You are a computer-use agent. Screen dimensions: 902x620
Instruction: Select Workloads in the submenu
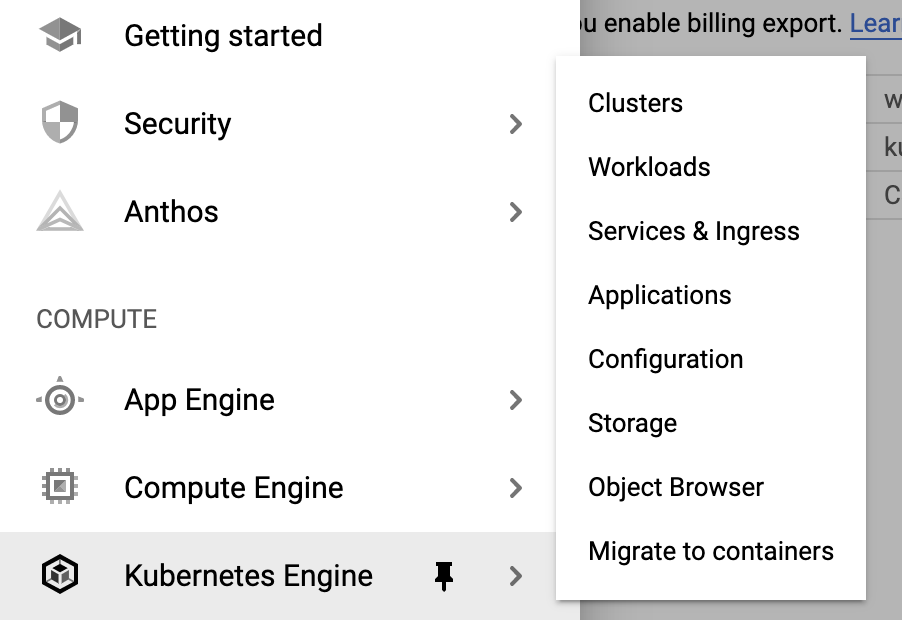[649, 167]
